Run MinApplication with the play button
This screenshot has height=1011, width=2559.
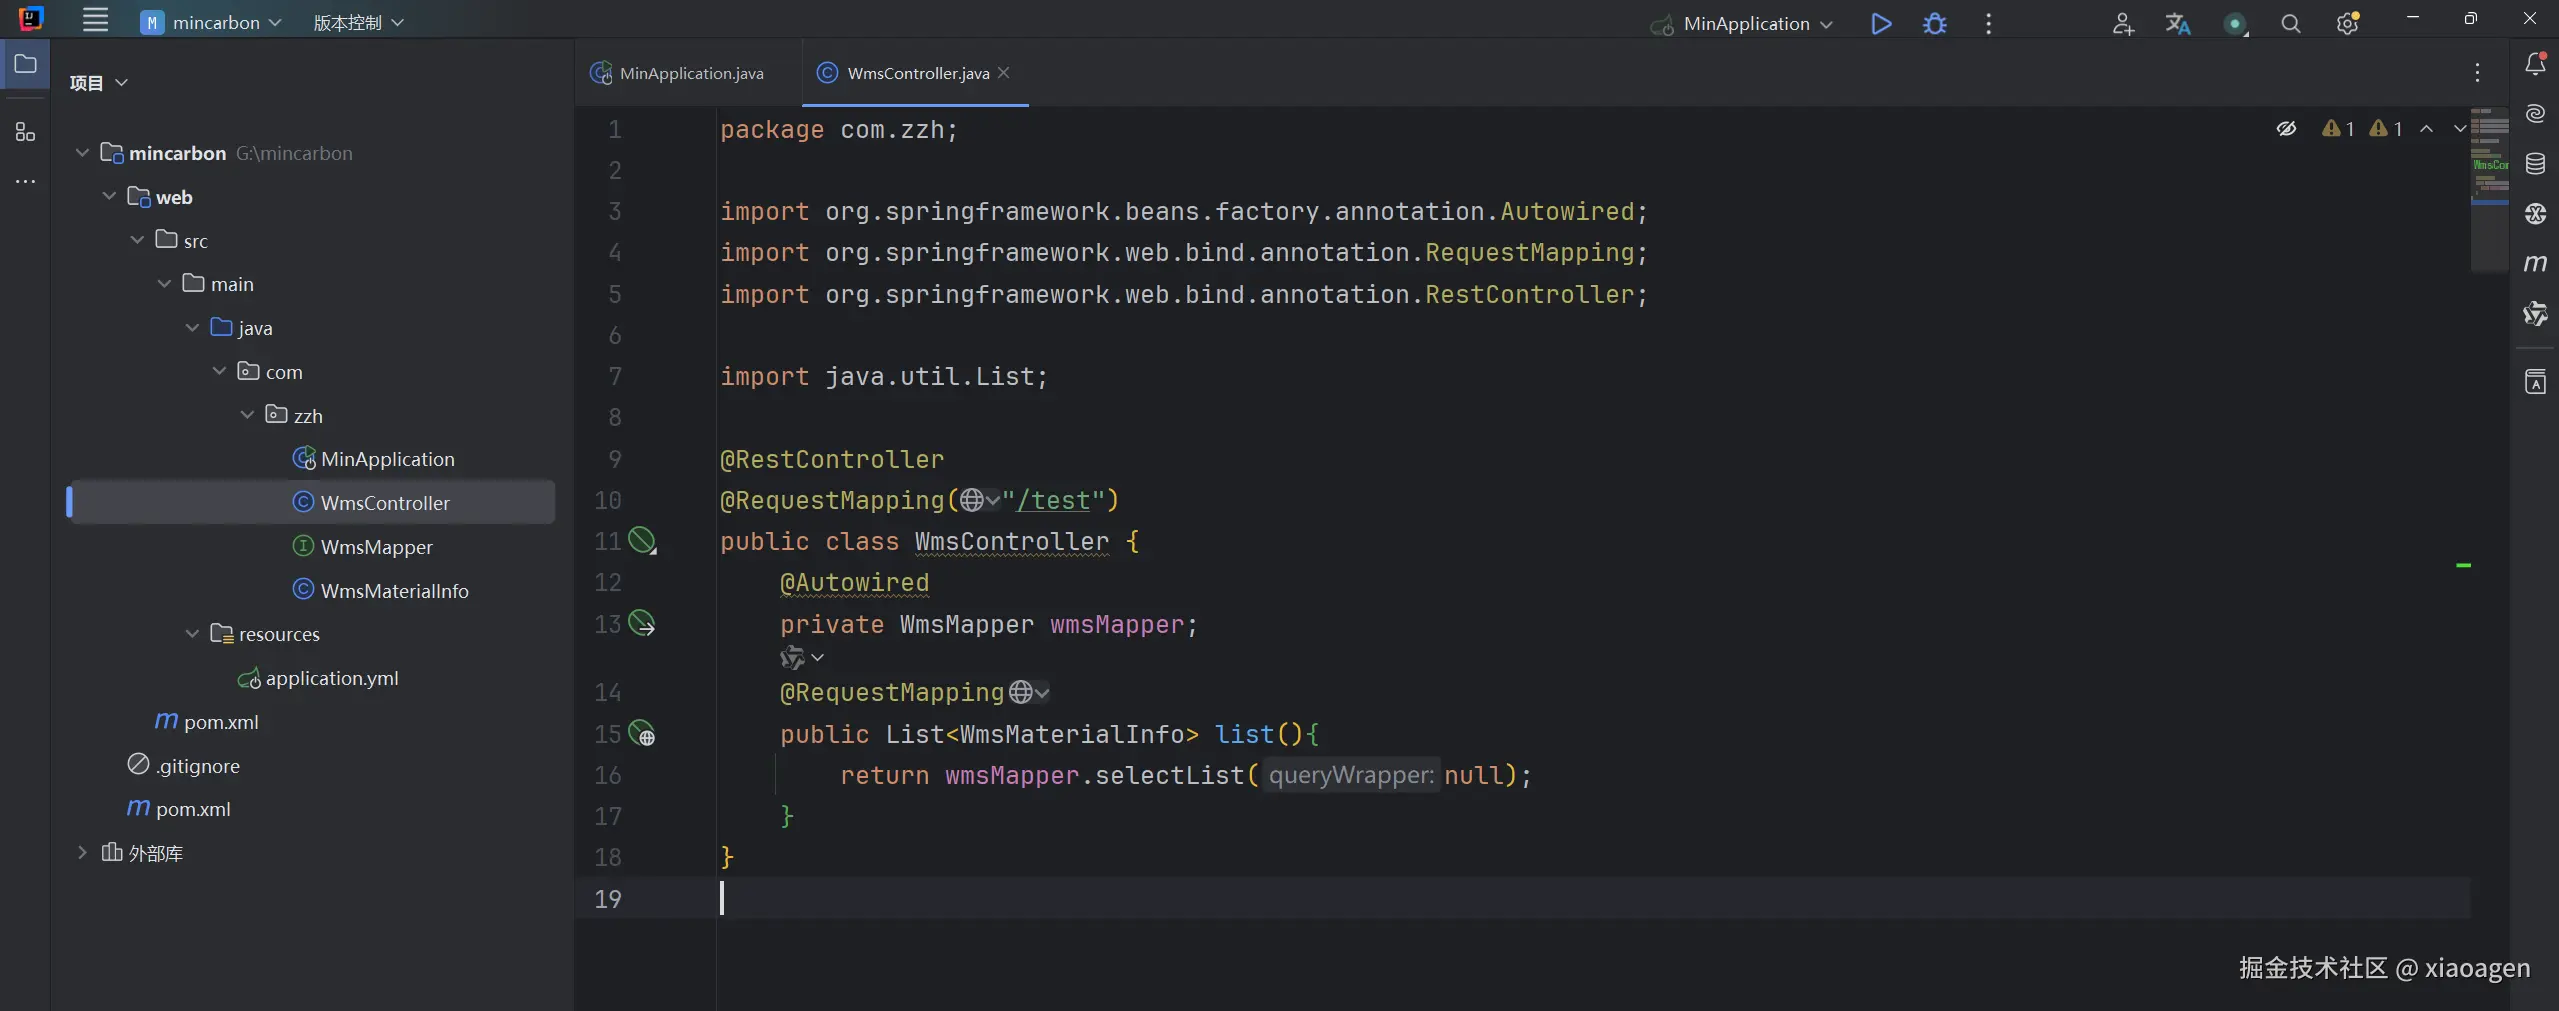click(x=1880, y=23)
